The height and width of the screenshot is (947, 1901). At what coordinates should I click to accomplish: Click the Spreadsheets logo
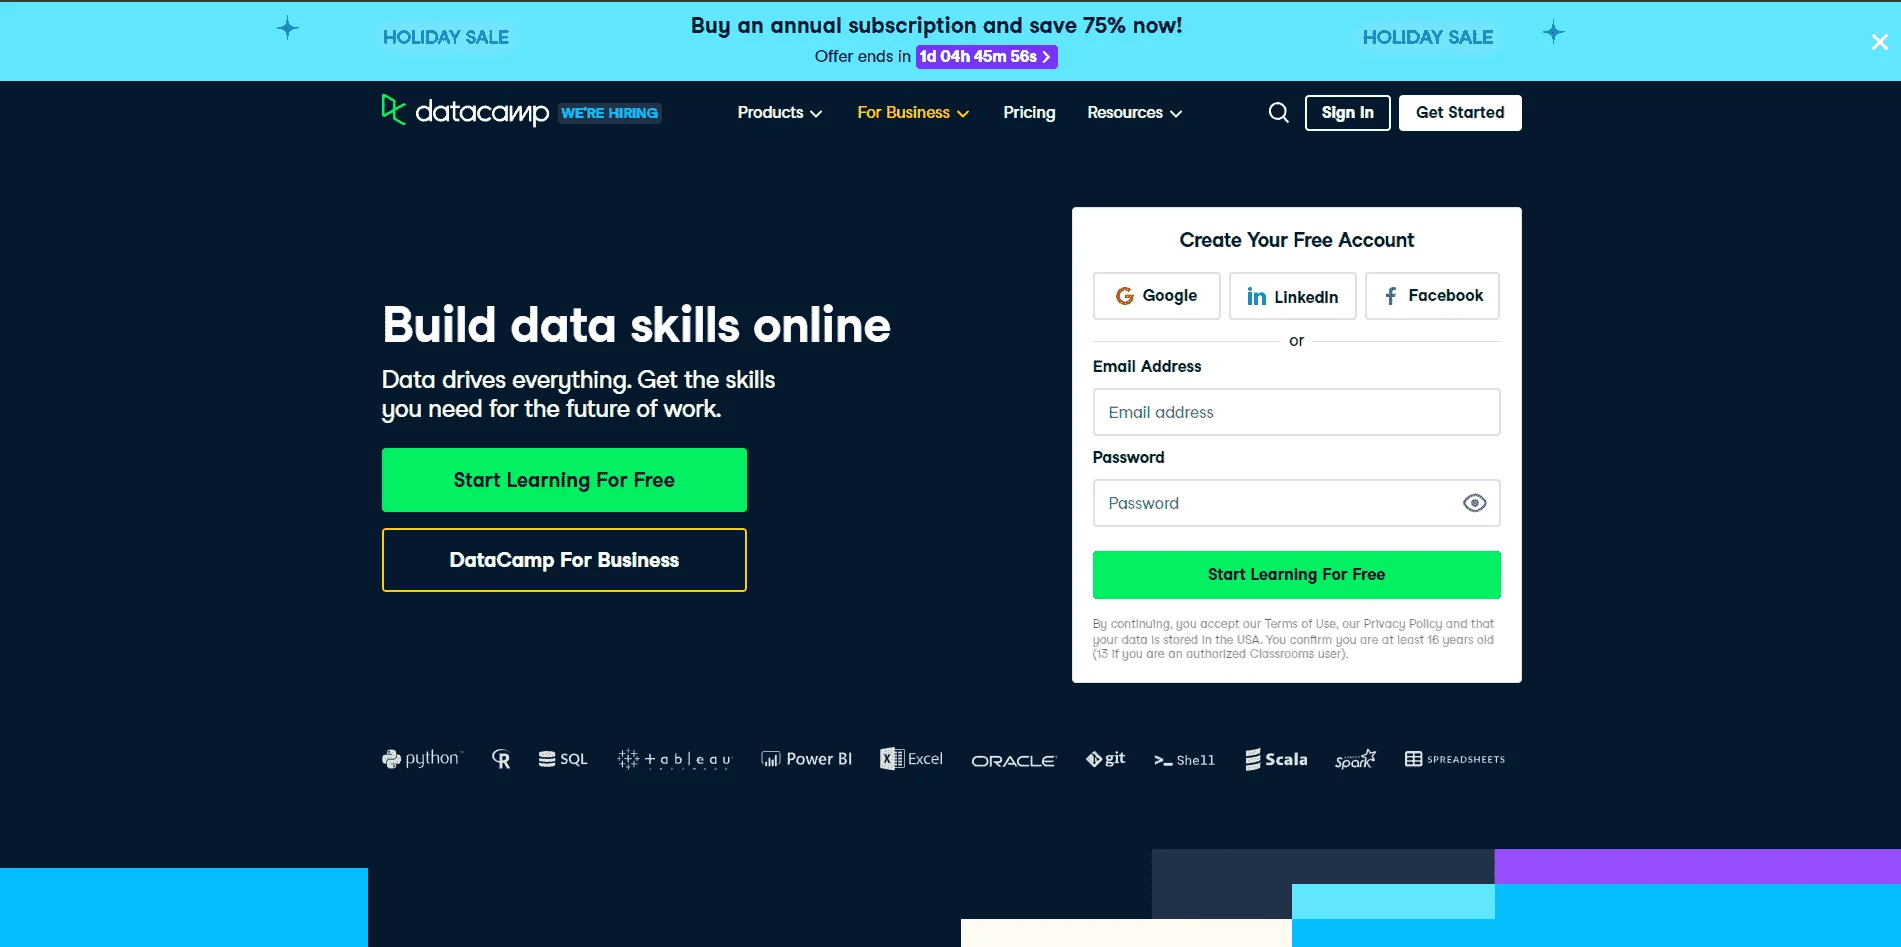click(x=1455, y=759)
